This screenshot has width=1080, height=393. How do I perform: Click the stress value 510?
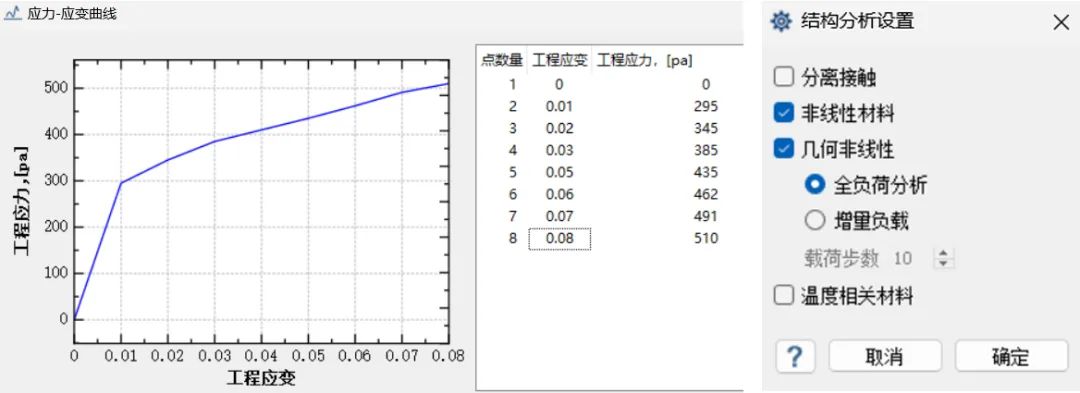(706, 238)
